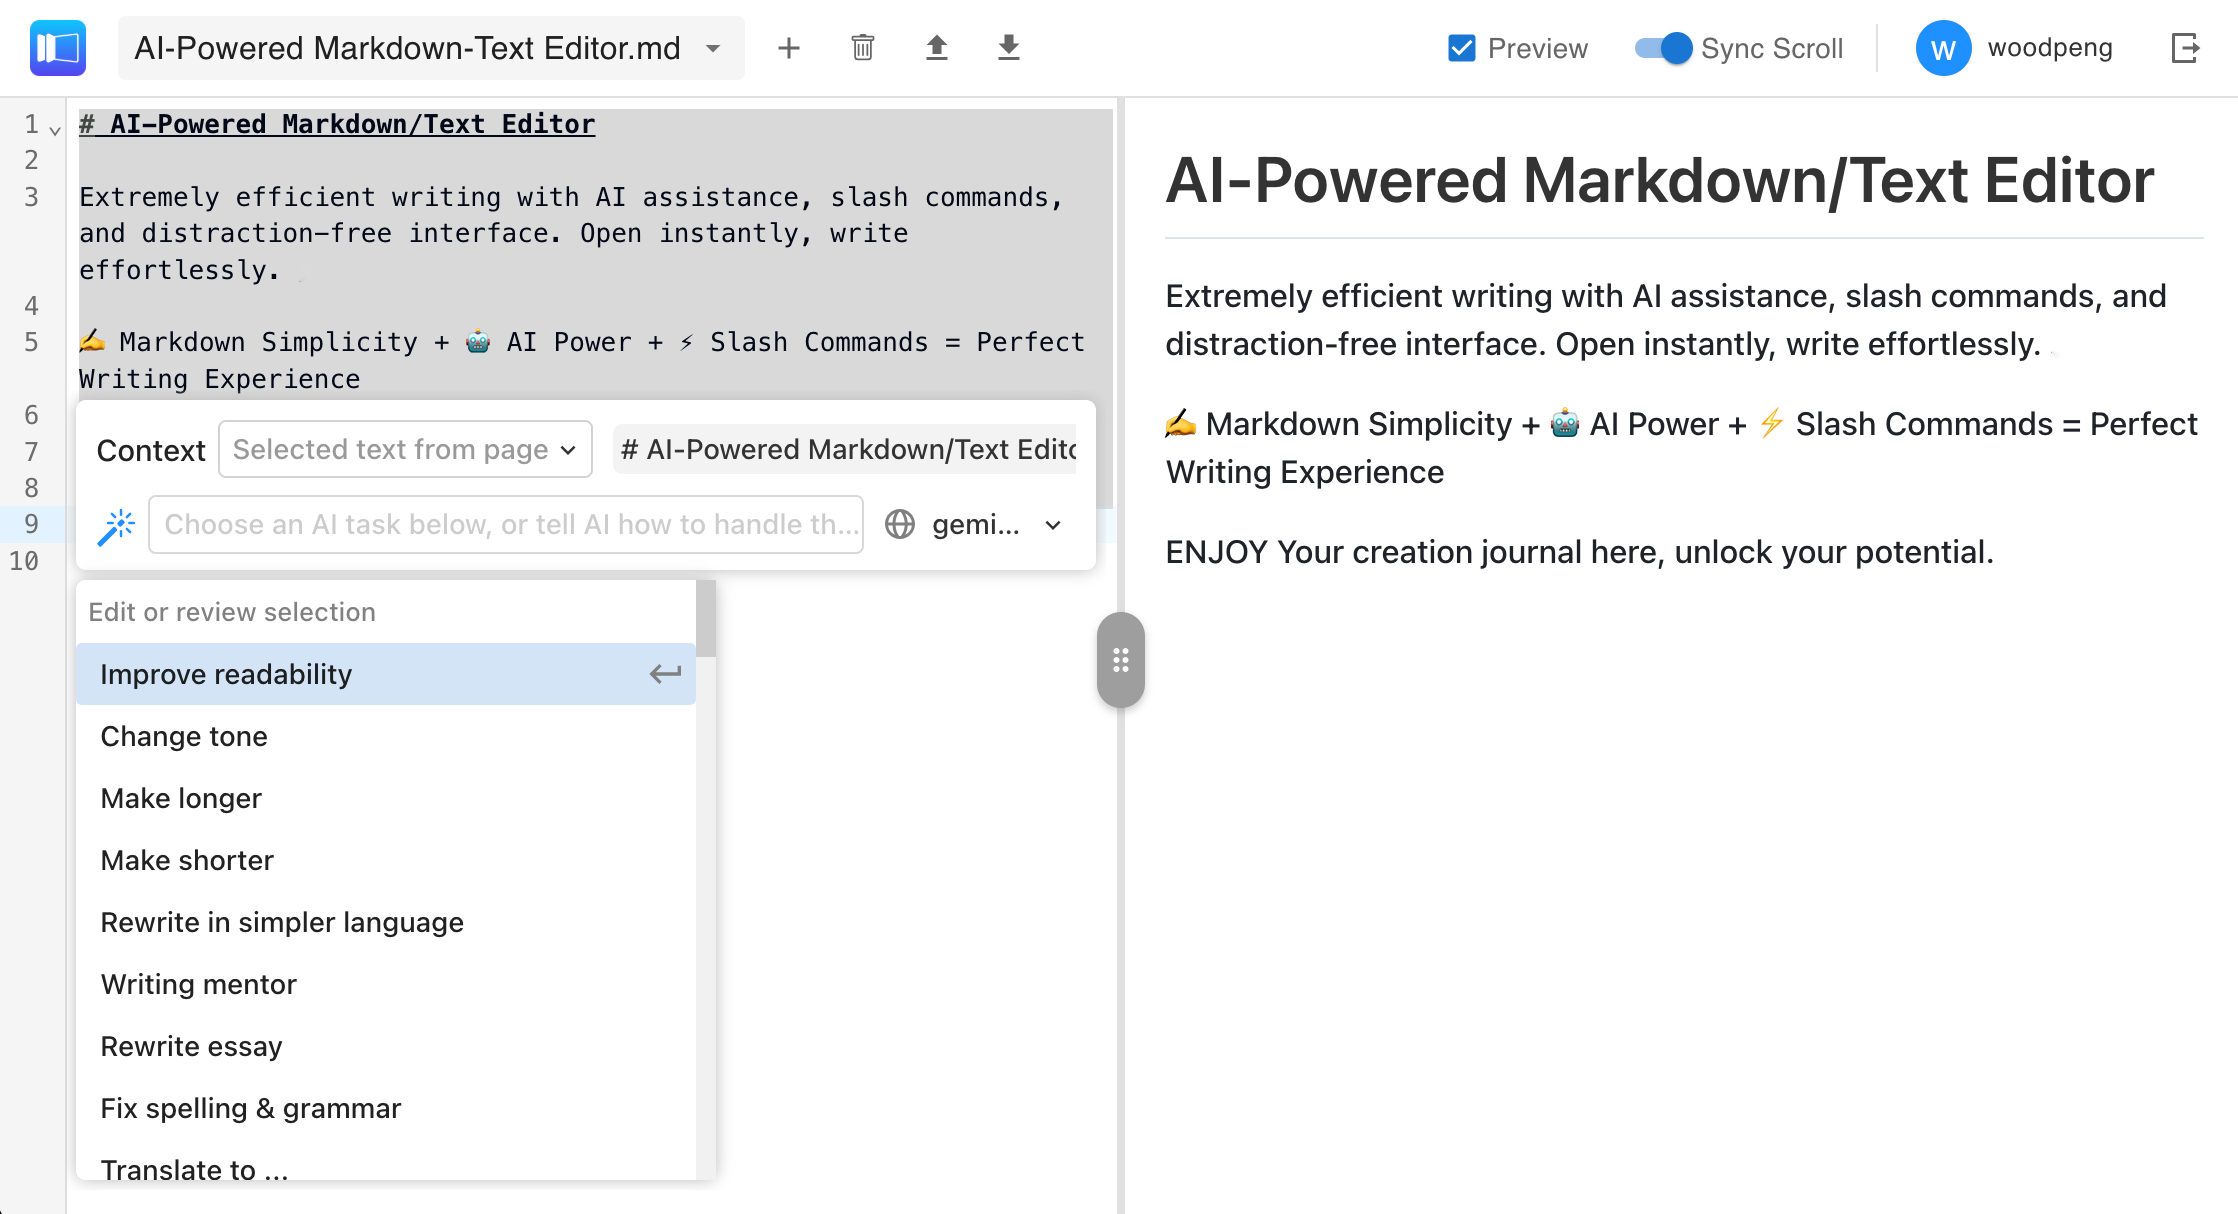
Task: Delete the document using the trash icon
Action: (862, 47)
